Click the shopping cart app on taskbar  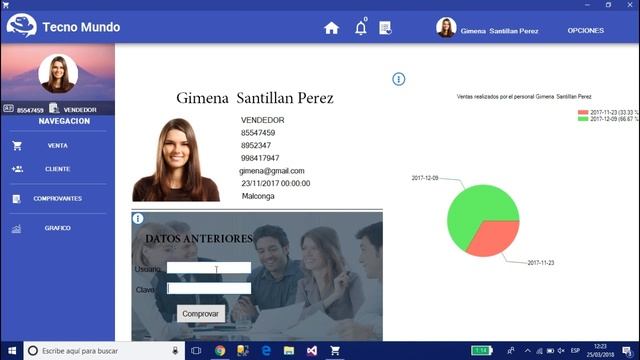335,351
